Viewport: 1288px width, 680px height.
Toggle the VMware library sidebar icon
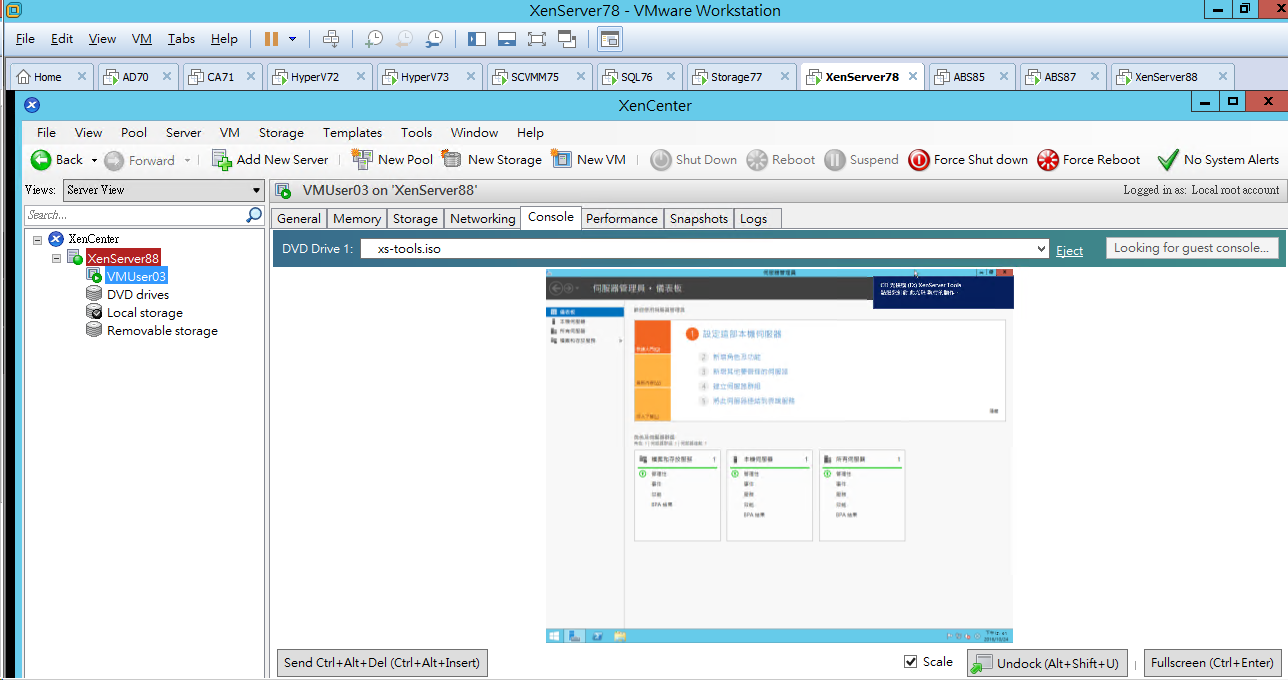(x=477, y=39)
